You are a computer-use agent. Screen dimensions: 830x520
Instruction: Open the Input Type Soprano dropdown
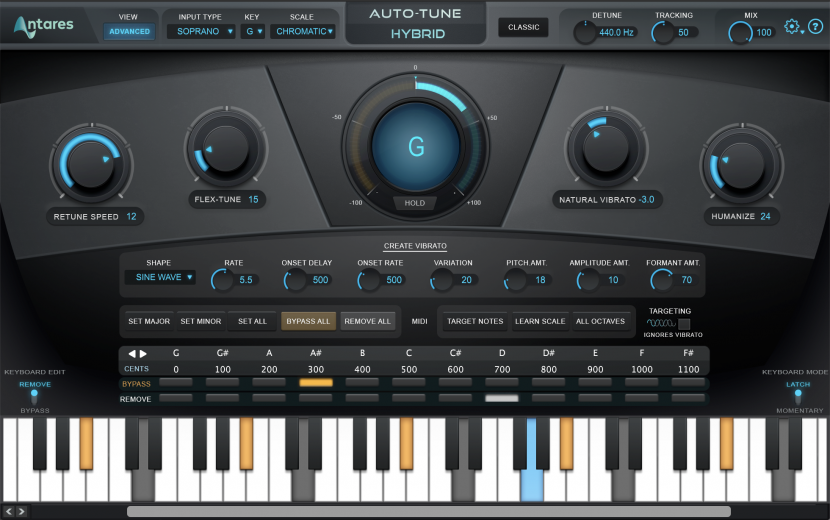200,31
